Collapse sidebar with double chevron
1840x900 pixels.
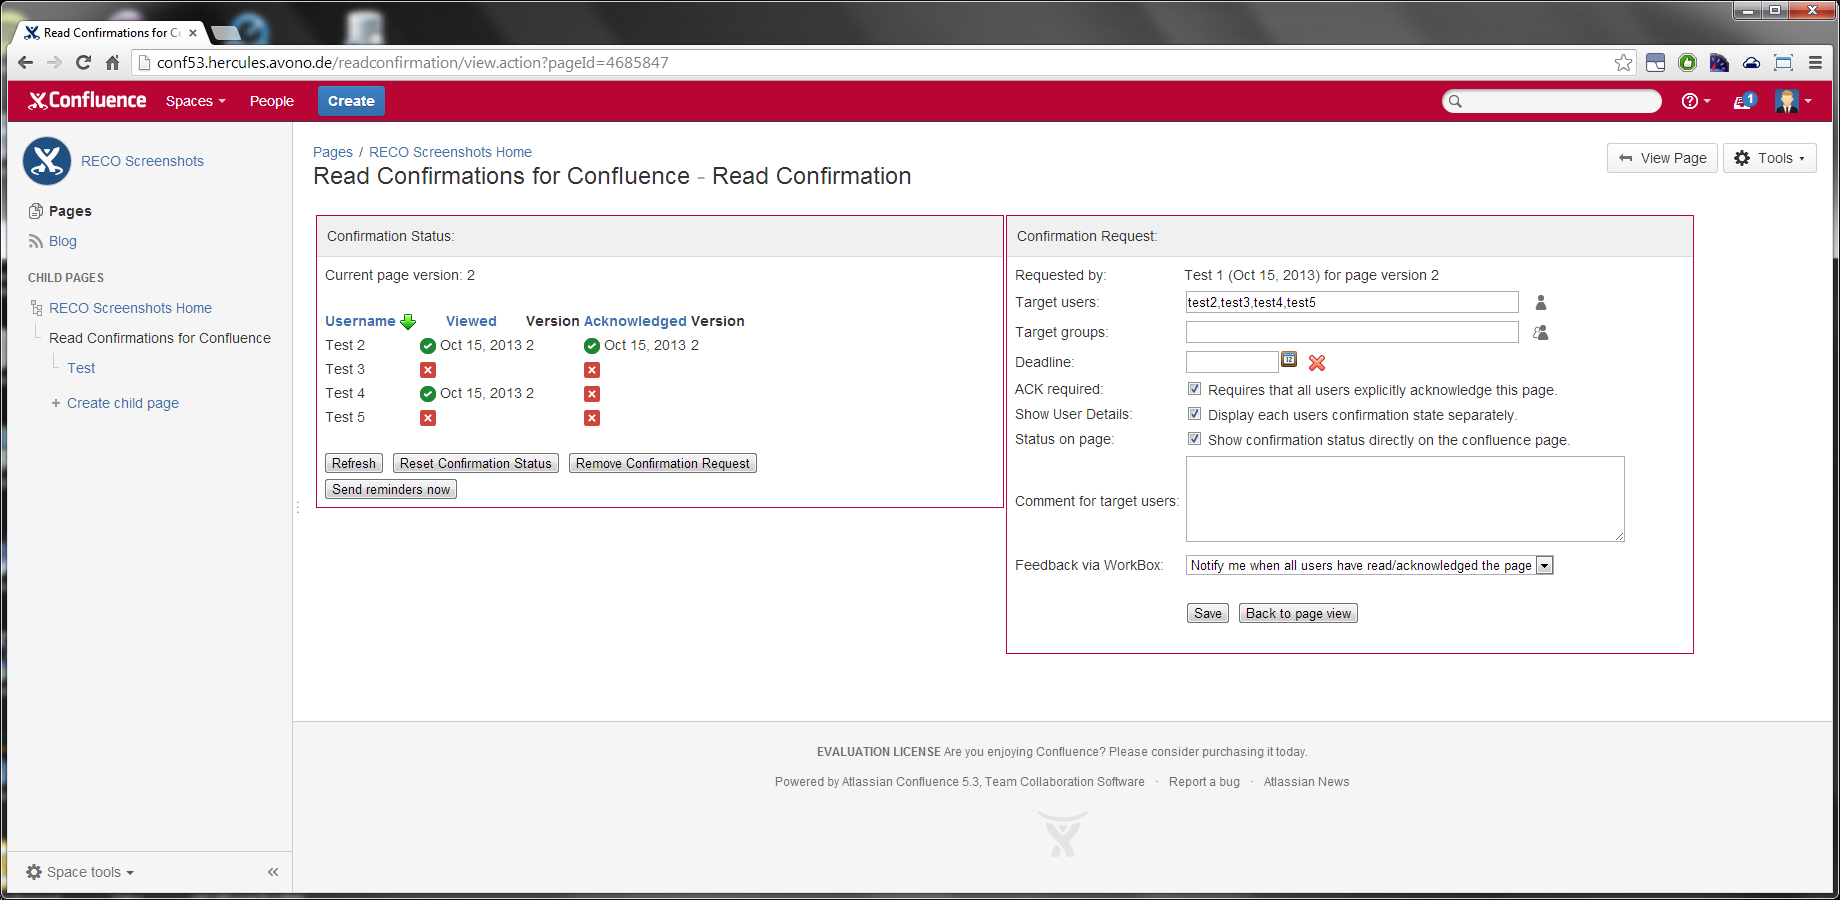pyautogui.click(x=273, y=872)
